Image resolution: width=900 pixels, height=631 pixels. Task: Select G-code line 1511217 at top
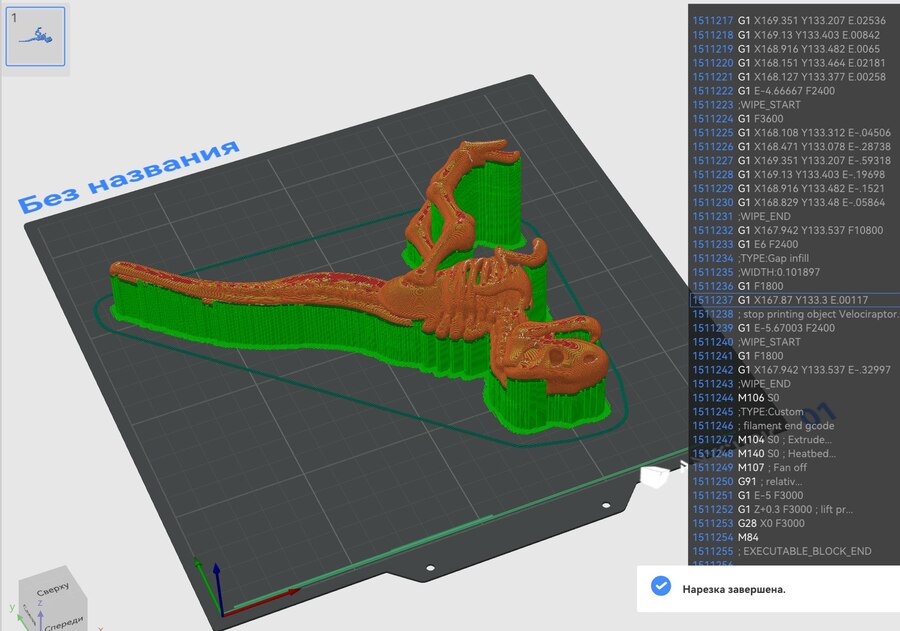click(790, 19)
